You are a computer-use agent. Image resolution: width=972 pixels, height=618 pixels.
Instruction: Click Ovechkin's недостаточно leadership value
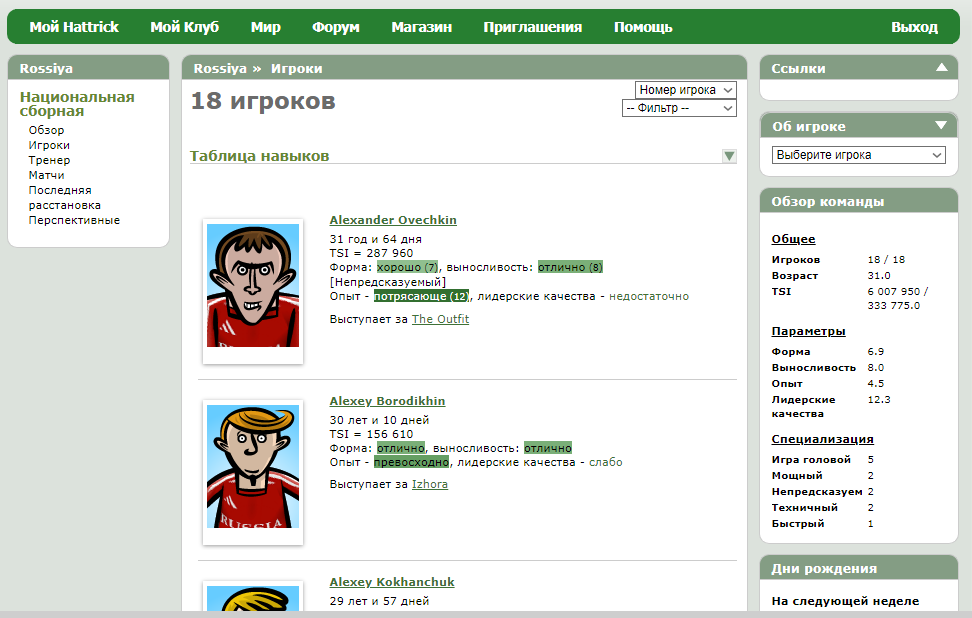648,296
